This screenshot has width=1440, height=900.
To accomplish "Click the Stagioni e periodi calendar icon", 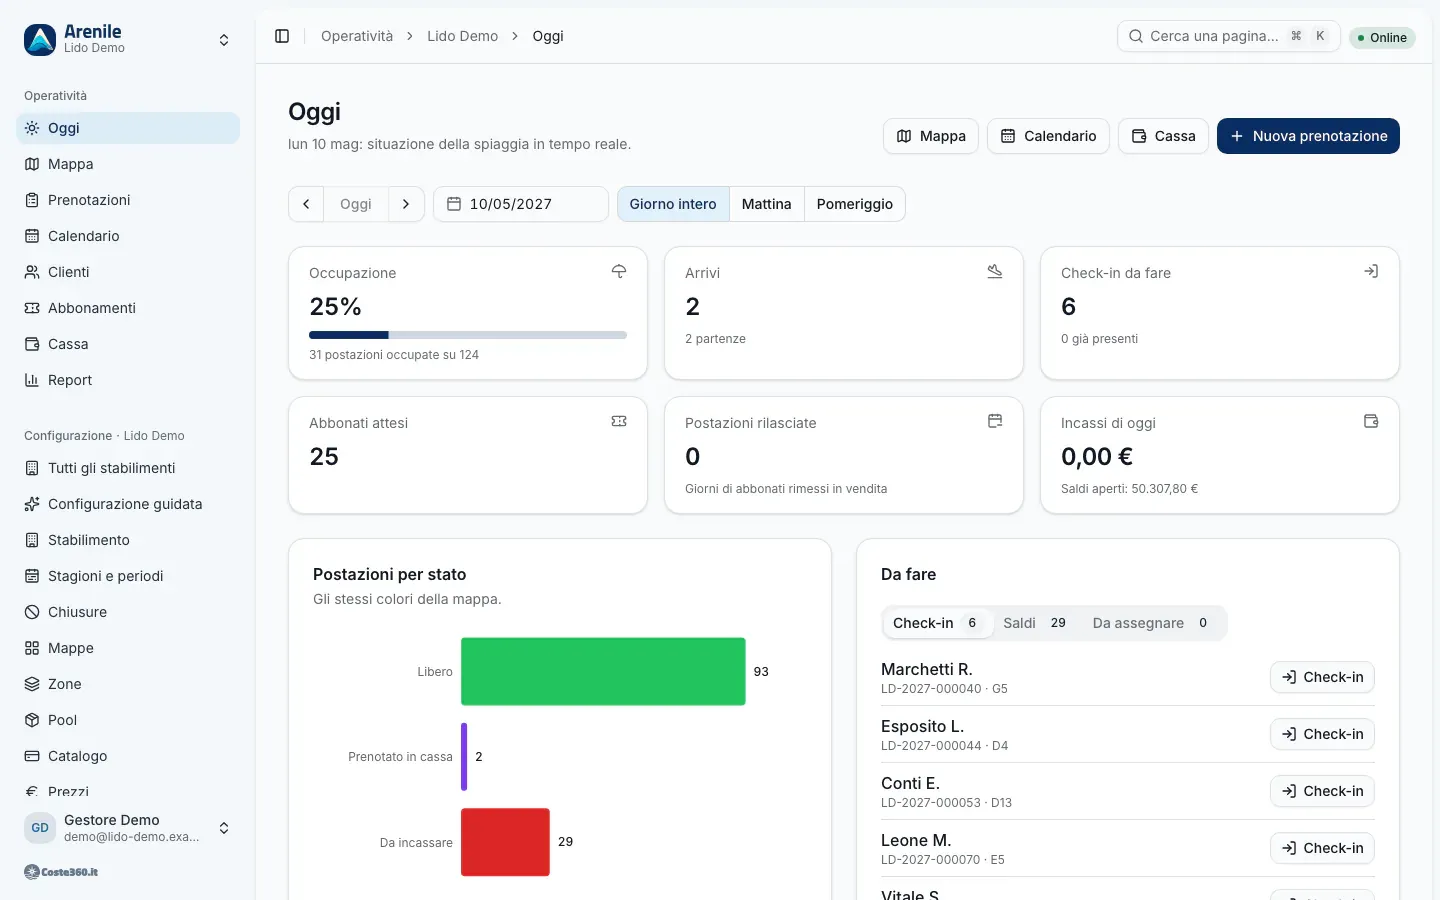I will click(32, 576).
